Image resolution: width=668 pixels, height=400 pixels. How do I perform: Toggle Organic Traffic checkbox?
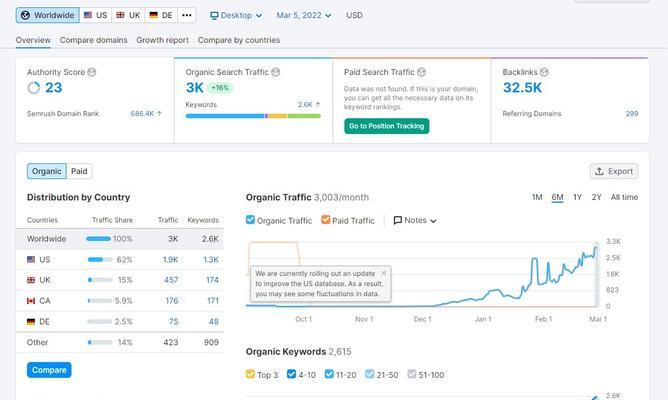coord(250,220)
